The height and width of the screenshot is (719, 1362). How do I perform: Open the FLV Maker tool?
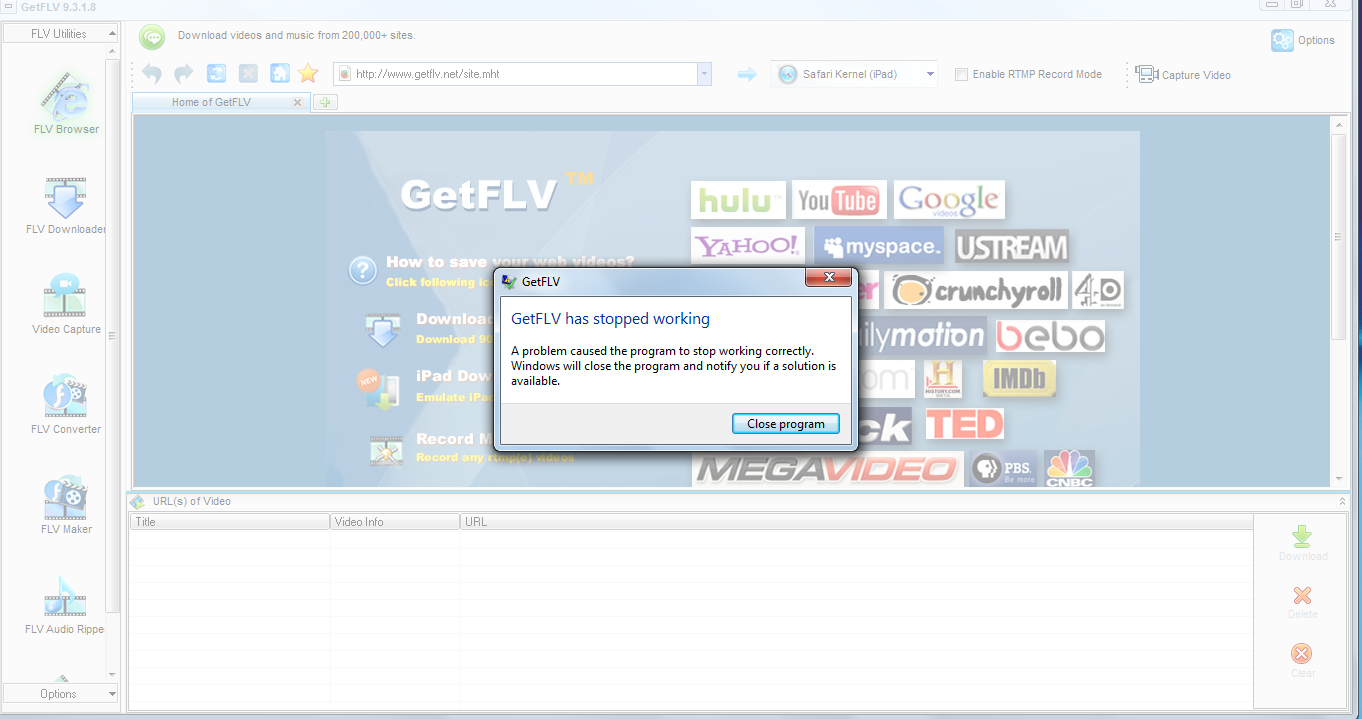(65, 504)
